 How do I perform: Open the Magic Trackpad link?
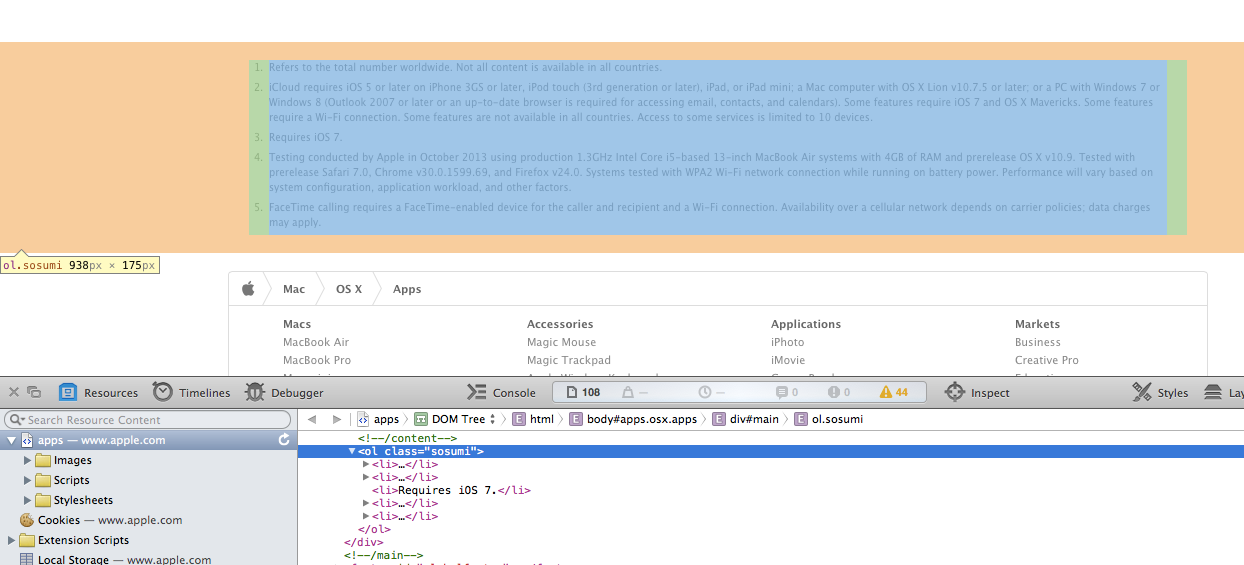[569, 360]
